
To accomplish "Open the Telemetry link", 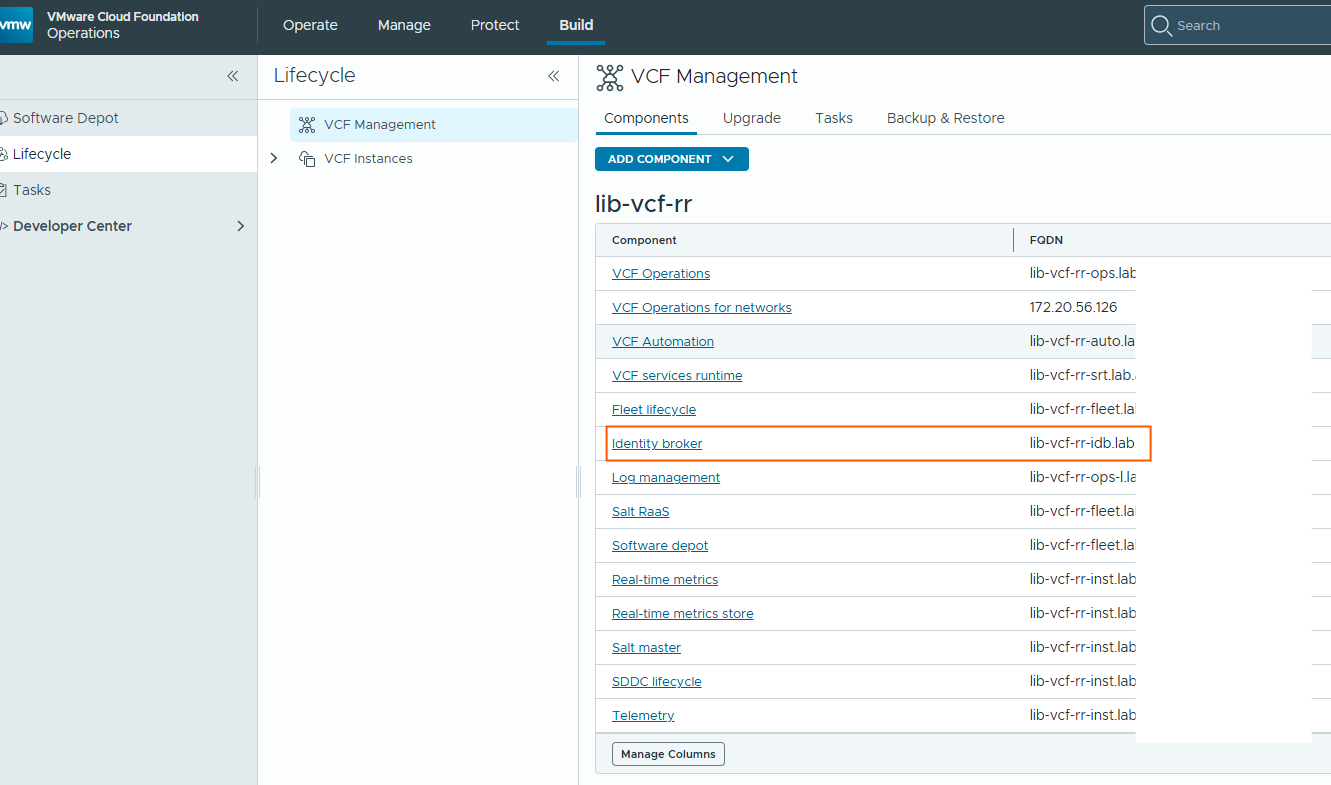I will [643, 716].
